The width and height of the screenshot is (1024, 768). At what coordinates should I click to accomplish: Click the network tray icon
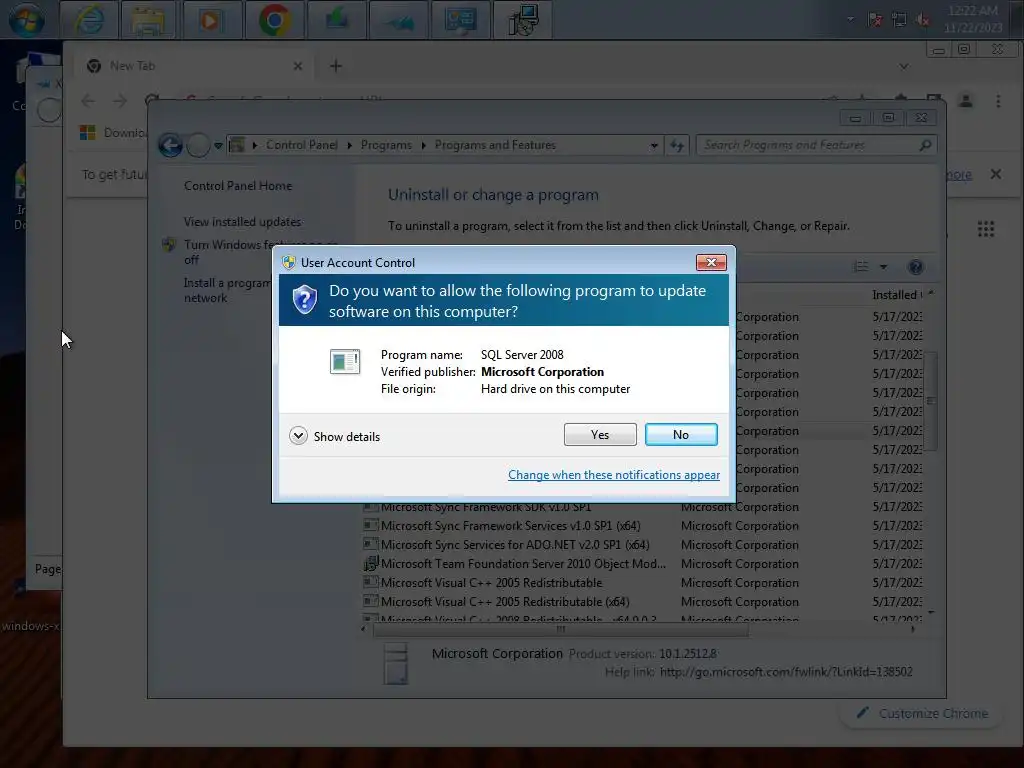pyautogui.click(x=899, y=20)
